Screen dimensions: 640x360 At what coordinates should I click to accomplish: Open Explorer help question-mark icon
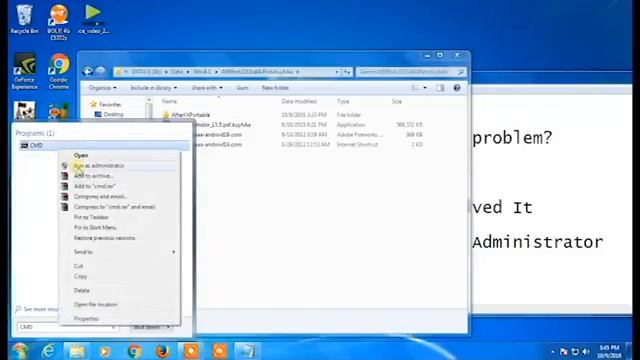[x=457, y=88]
